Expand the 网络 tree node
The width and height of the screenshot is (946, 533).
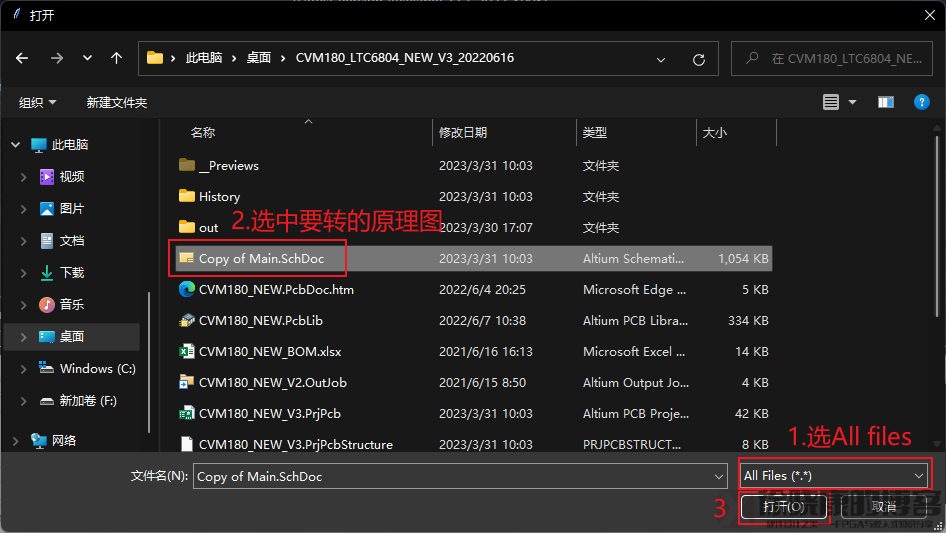tap(16, 441)
